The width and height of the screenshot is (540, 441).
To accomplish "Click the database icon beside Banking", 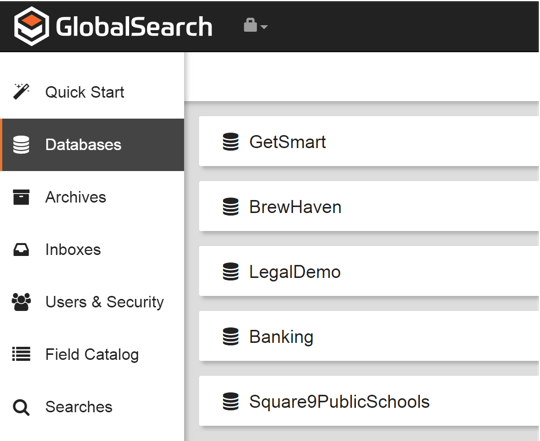I will pos(230,336).
